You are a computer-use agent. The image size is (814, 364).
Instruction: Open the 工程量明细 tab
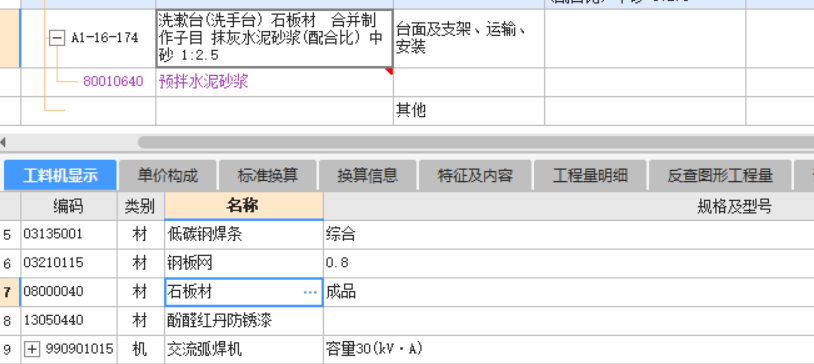click(x=590, y=176)
